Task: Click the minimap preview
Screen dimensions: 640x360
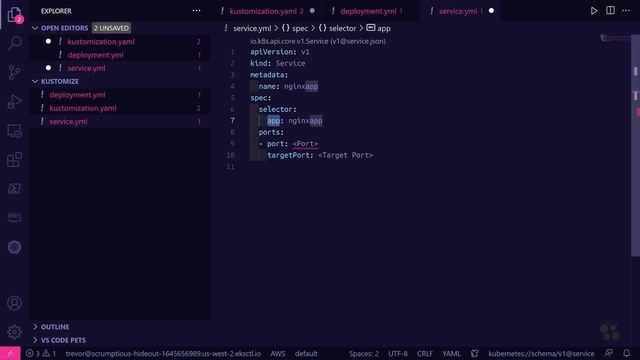Action: click(x=615, y=38)
